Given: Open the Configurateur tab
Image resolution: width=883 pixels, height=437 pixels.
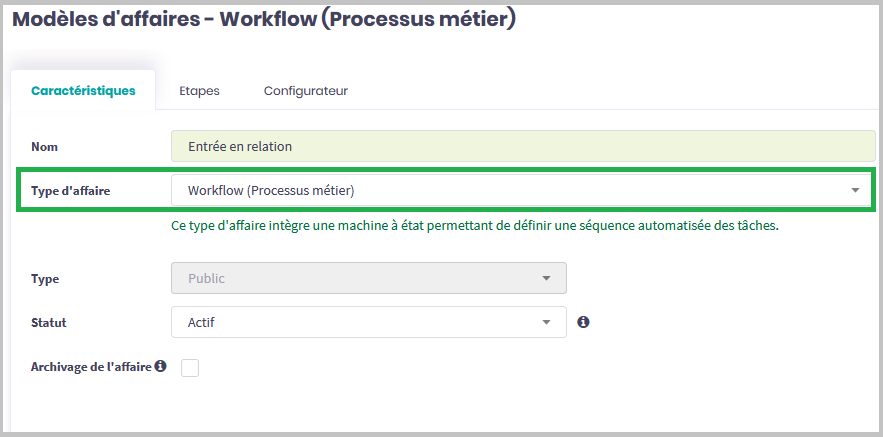Looking at the screenshot, I should pos(305,91).
